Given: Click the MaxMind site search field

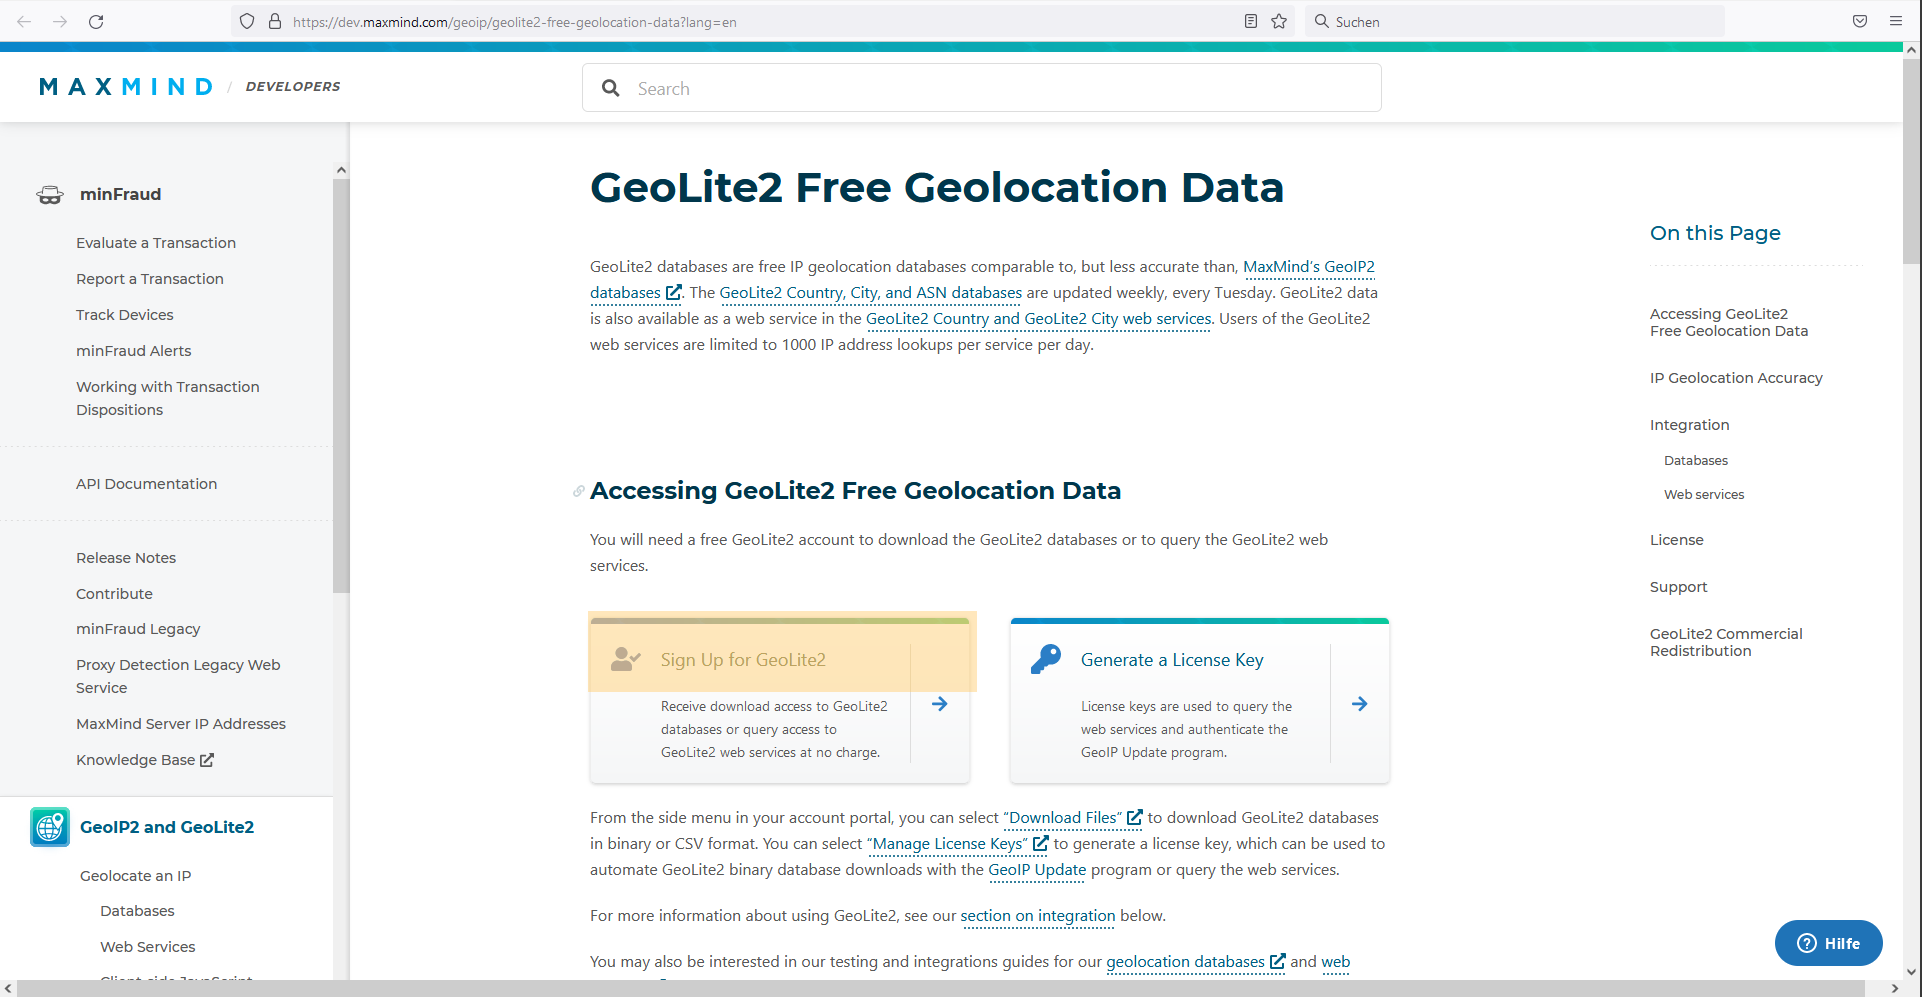Looking at the screenshot, I should click(x=982, y=88).
